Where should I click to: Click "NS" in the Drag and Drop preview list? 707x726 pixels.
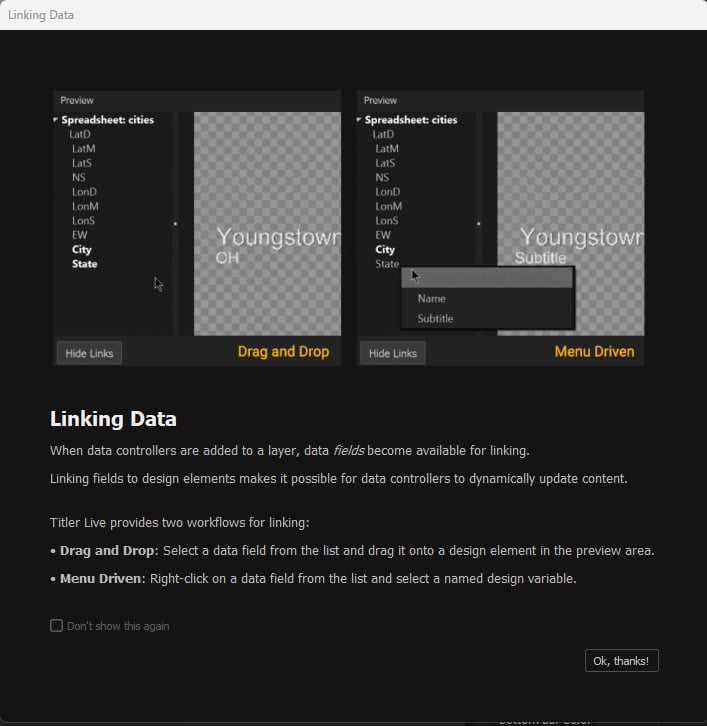pyautogui.click(x=79, y=177)
